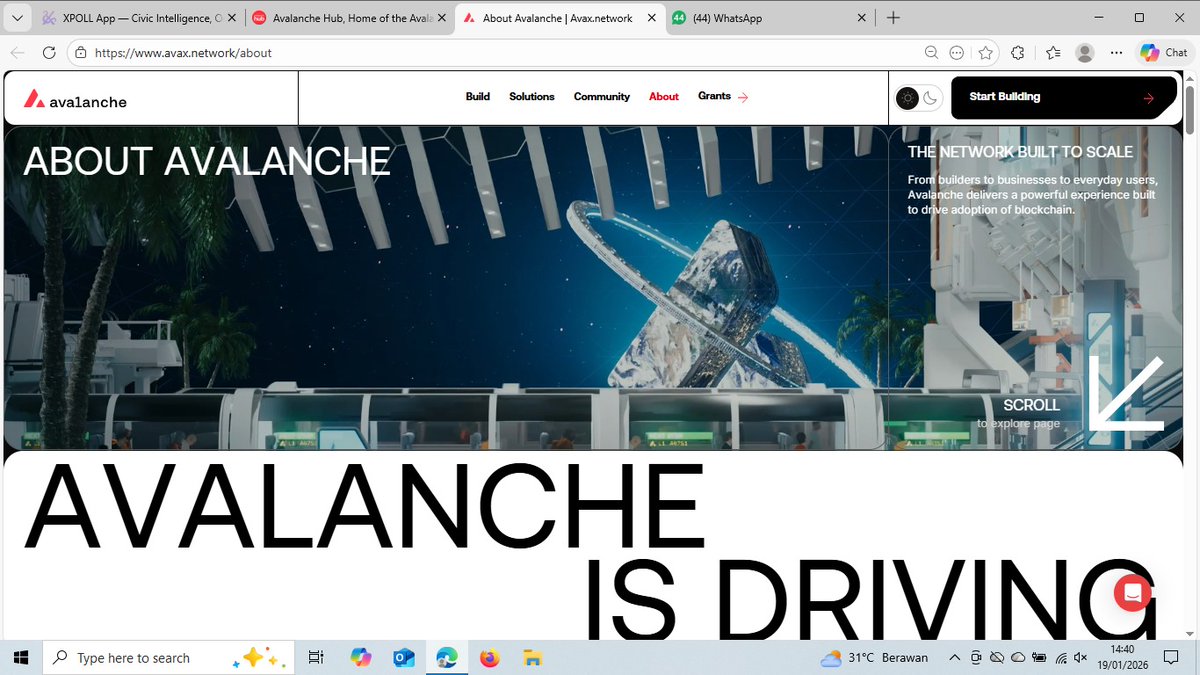
Task: Select the sun icon for light theme
Action: point(907,97)
